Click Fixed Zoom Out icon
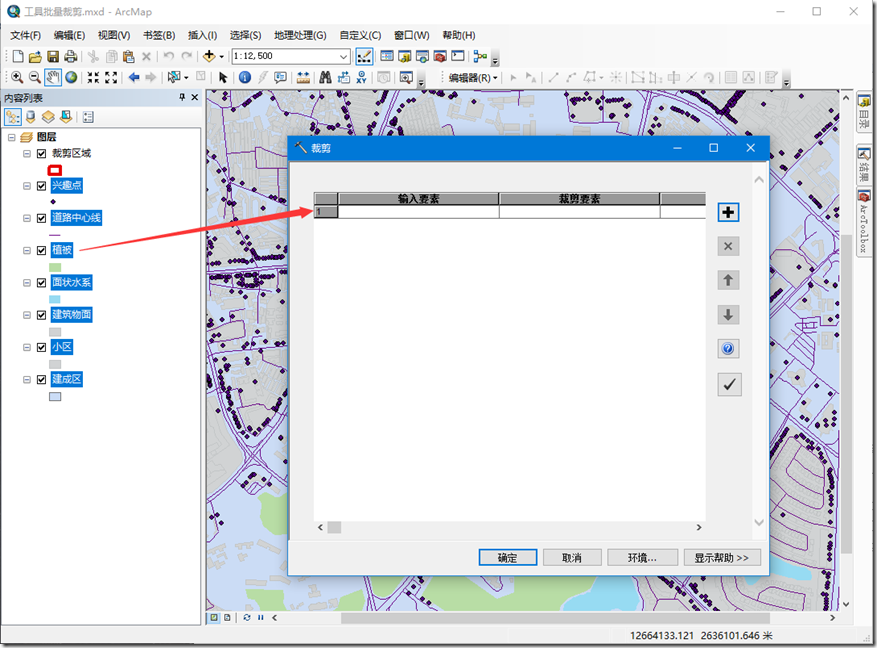Screen dimensions: 877x648 111,77
